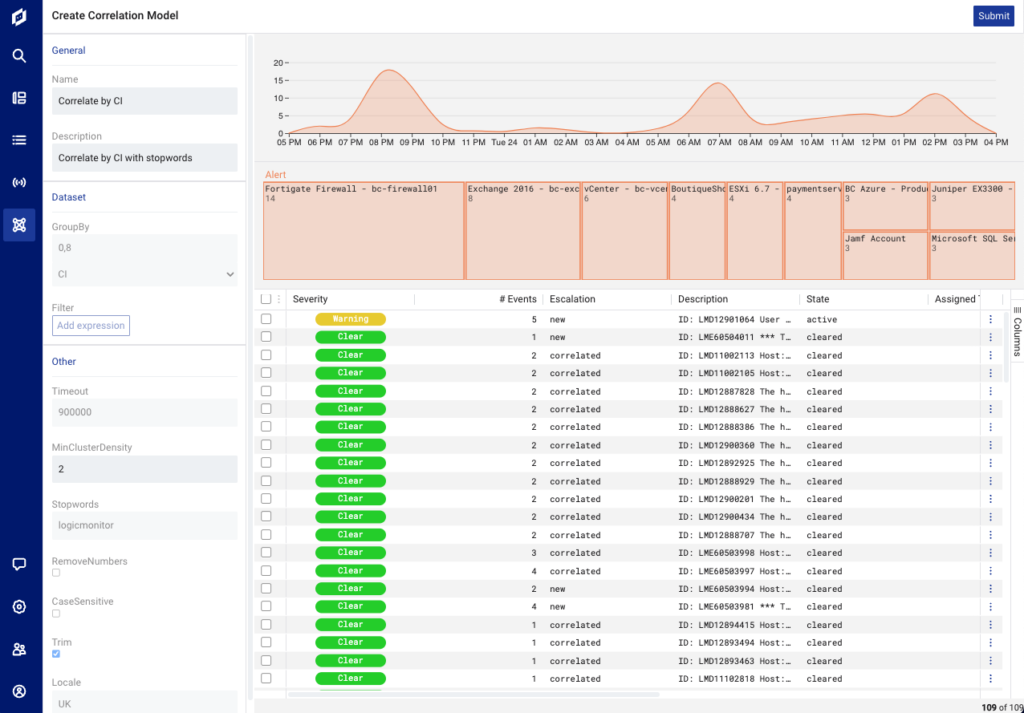The width and height of the screenshot is (1024, 713).
Task: Click into the Description field
Action: (x=144, y=158)
